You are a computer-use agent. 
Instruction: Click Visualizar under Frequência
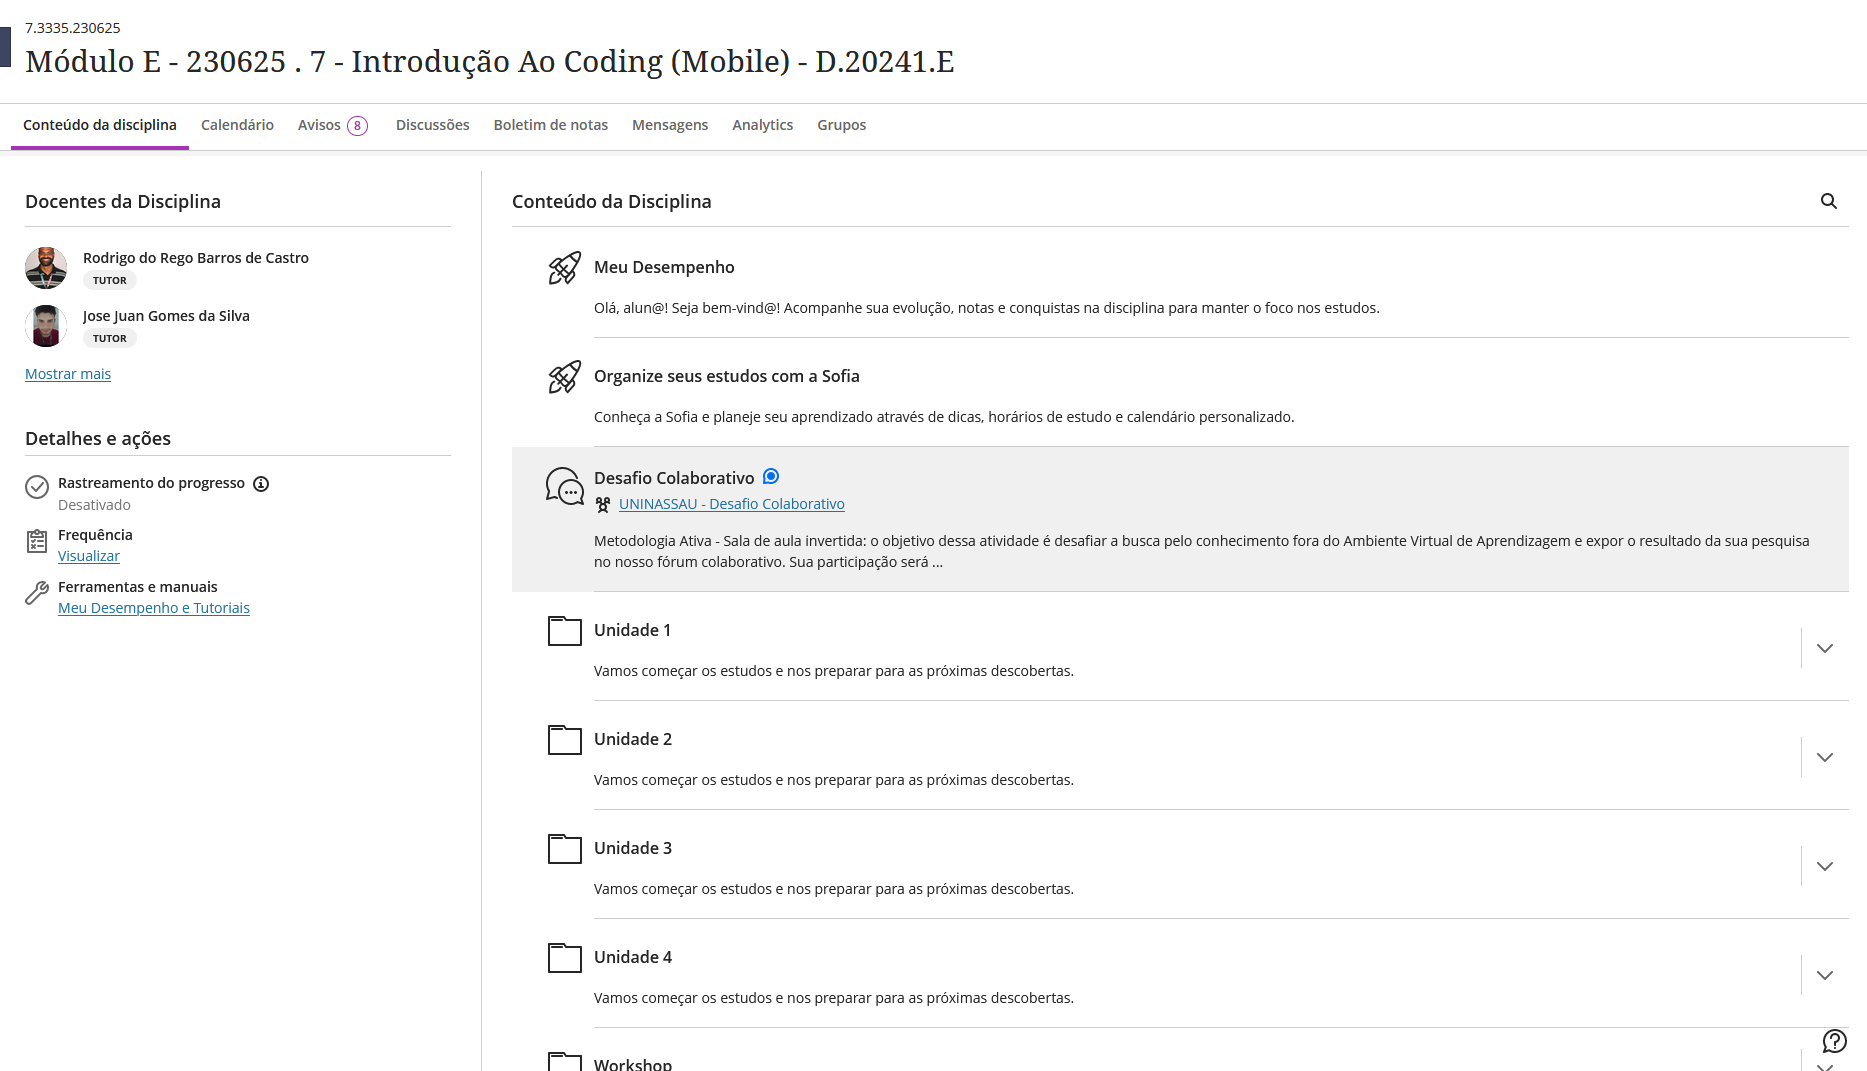pos(89,556)
